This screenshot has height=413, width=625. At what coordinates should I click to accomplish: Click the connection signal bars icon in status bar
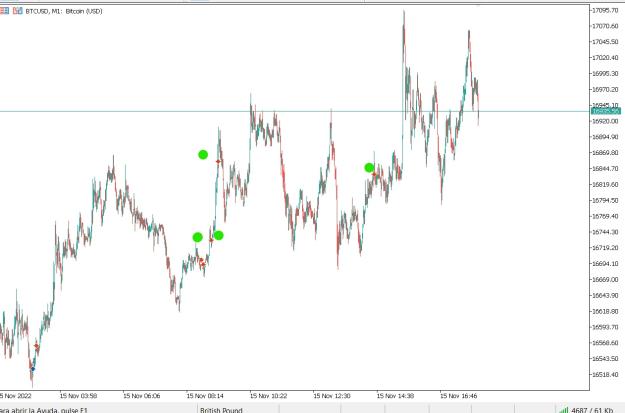click(564, 410)
